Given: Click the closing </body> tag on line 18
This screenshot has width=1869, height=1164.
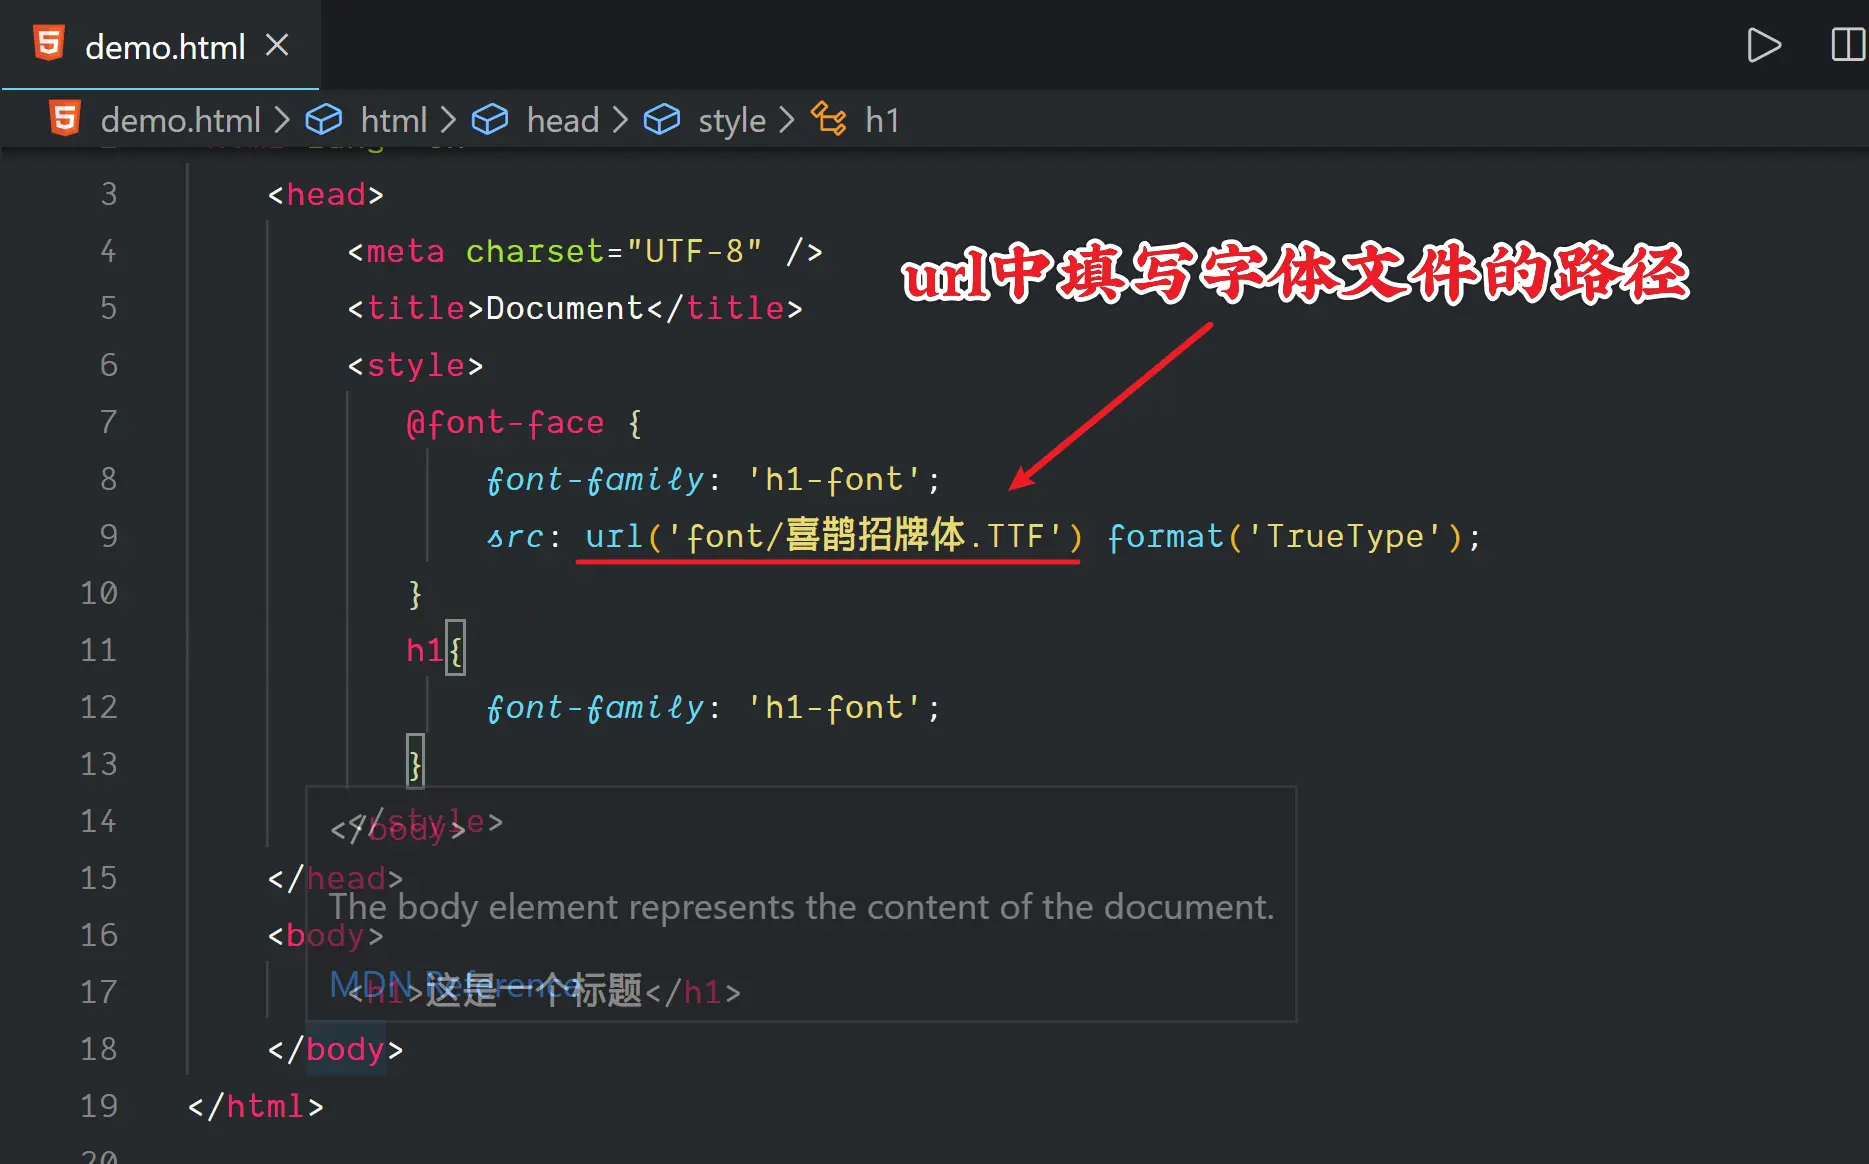Looking at the screenshot, I should (x=335, y=1049).
